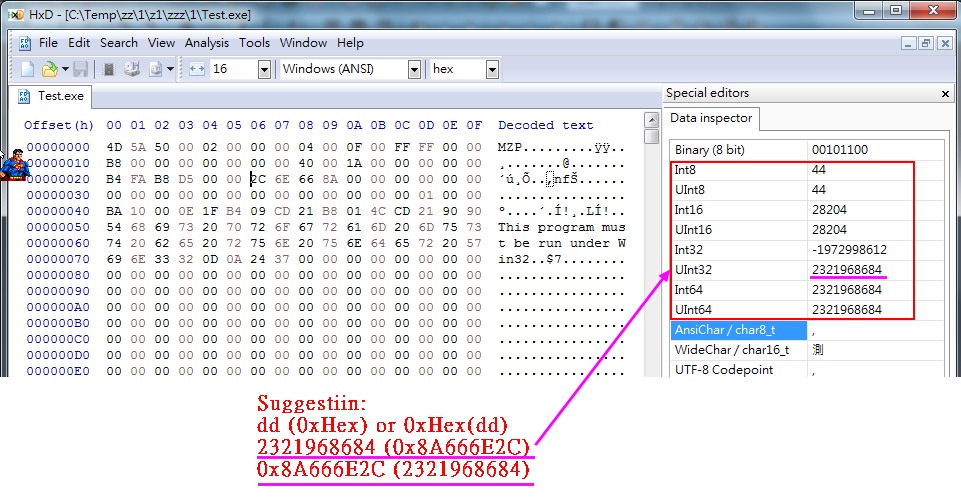The image size is (961, 500).
Task: Open a file using the folder icon
Action: click(x=49, y=69)
